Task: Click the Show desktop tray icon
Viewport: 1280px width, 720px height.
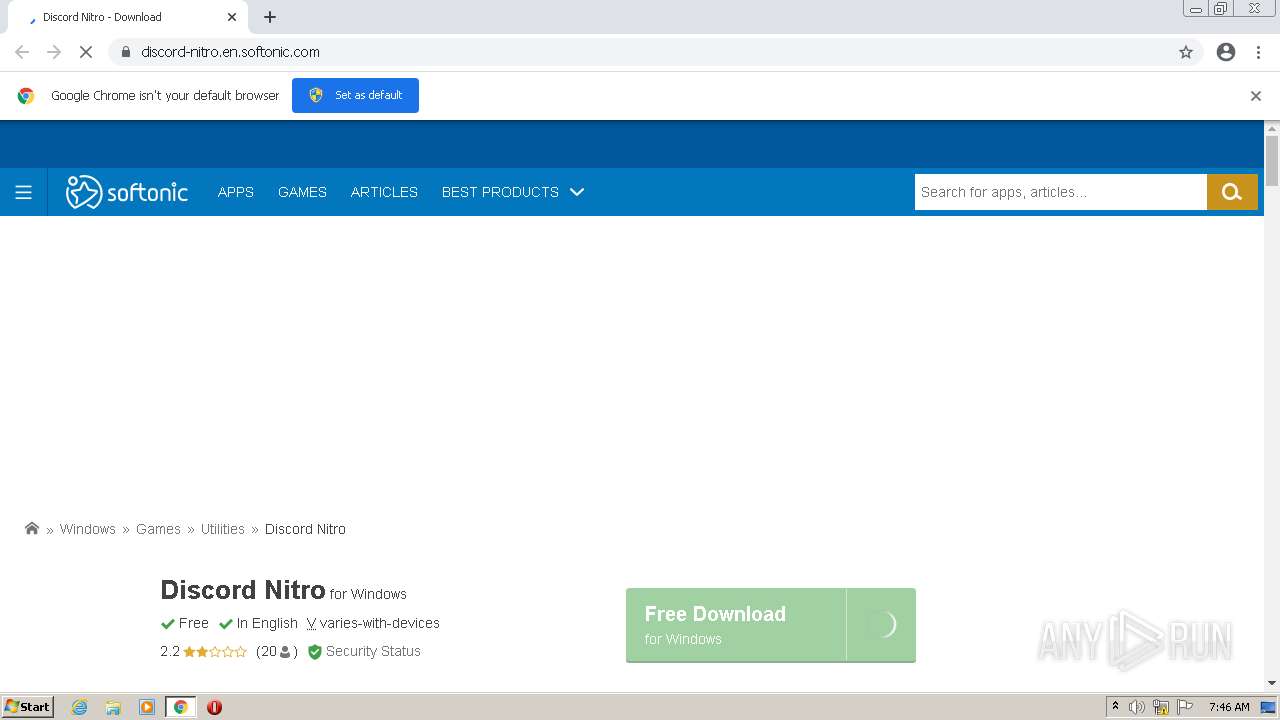Action: coord(1268,707)
